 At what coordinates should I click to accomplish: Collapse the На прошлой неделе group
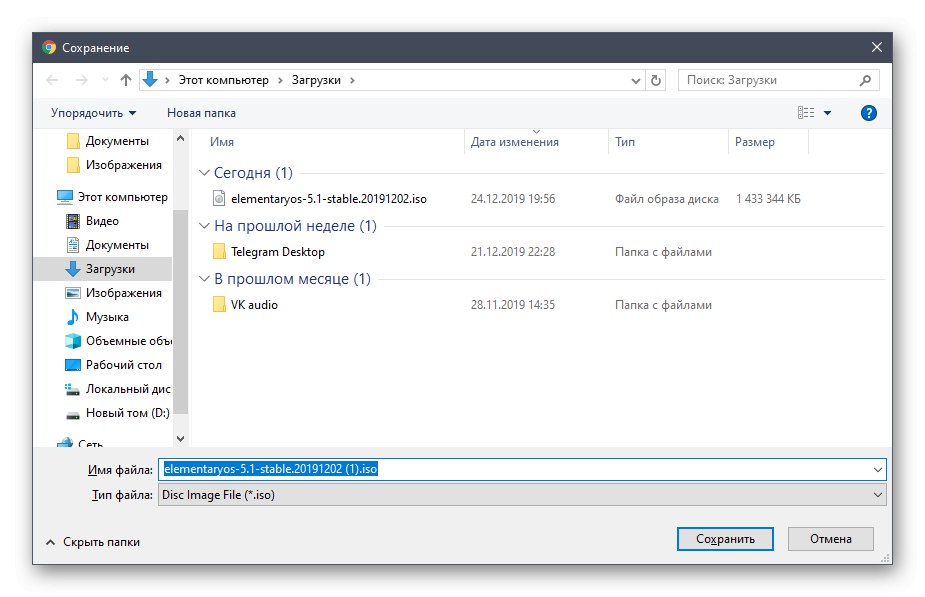[204, 226]
